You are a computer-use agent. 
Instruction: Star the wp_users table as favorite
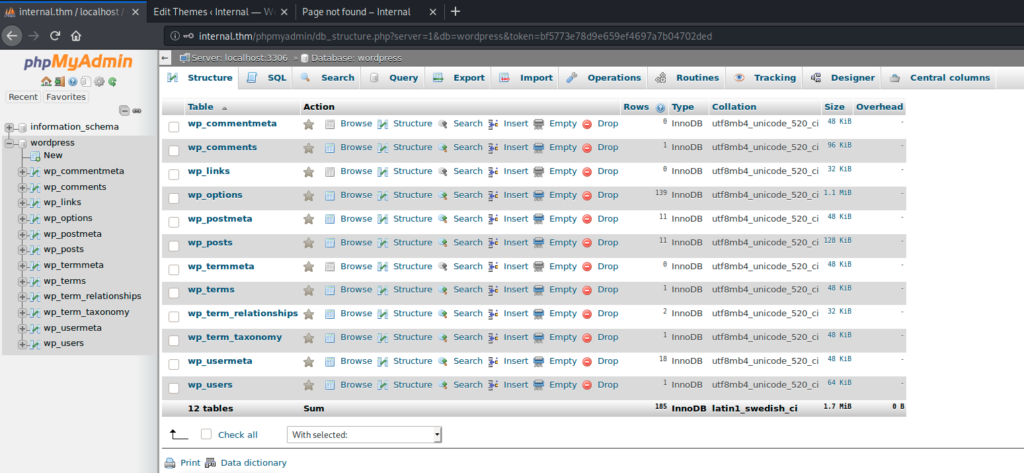click(309, 385)
